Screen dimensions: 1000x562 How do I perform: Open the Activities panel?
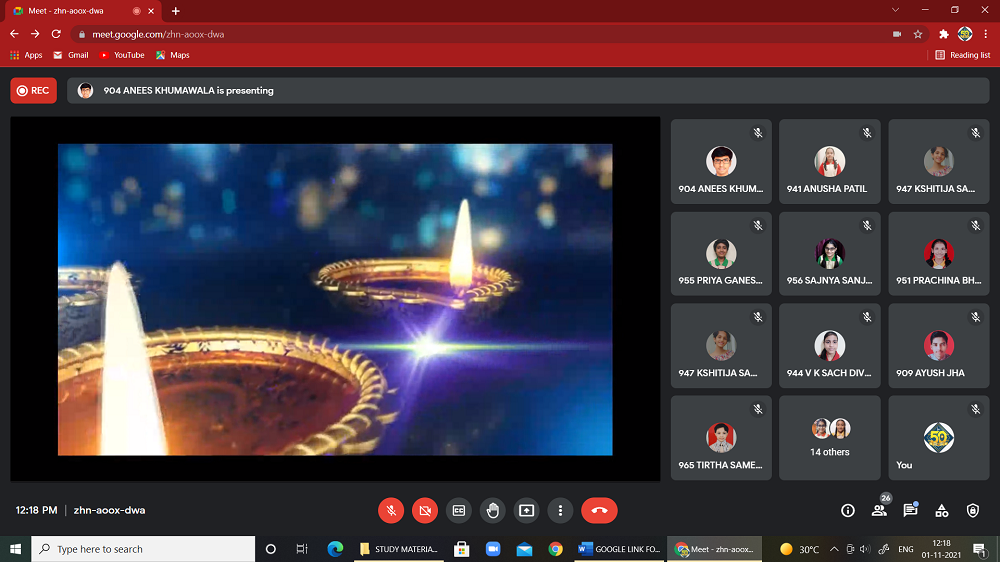pos(941,510)
